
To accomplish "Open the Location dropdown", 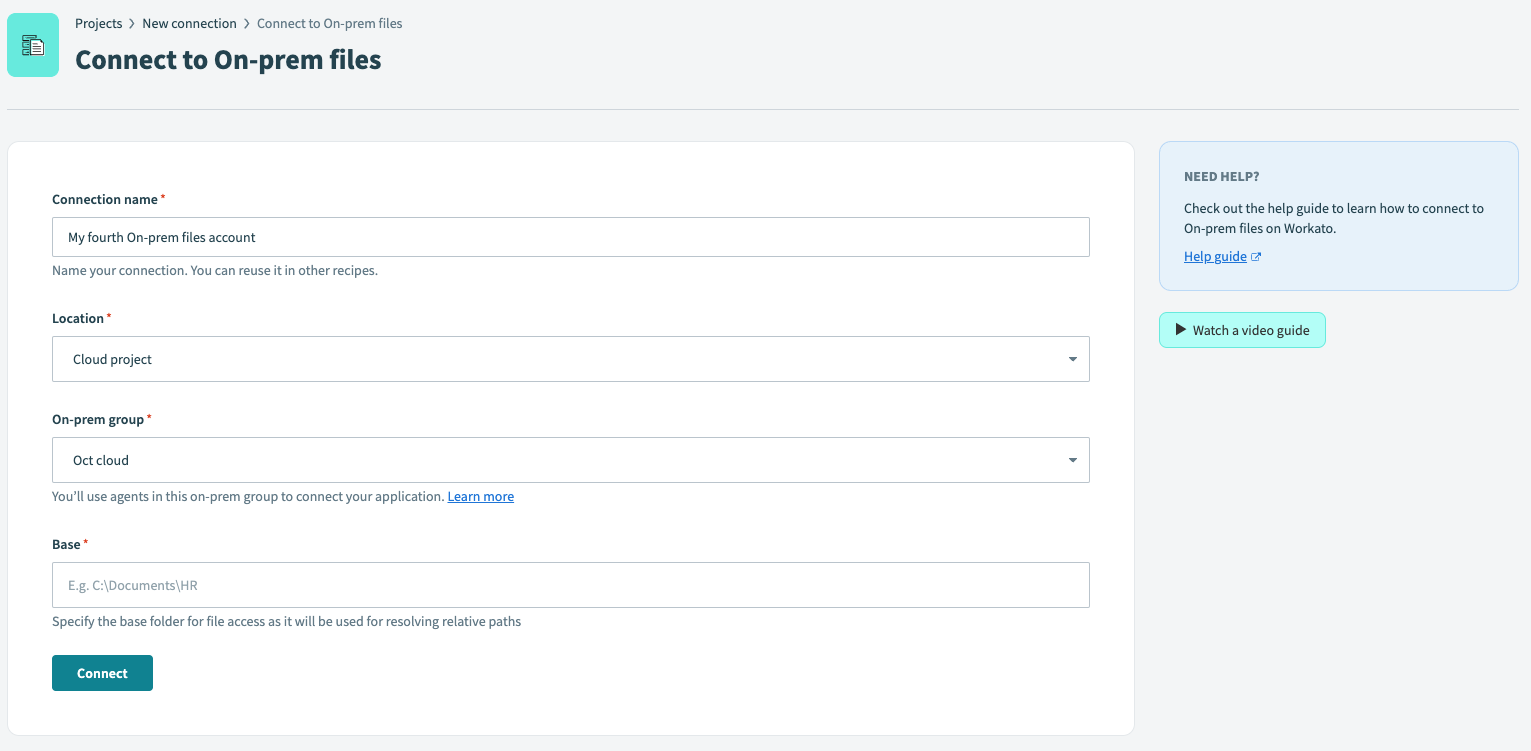I will tap(570, 358).
